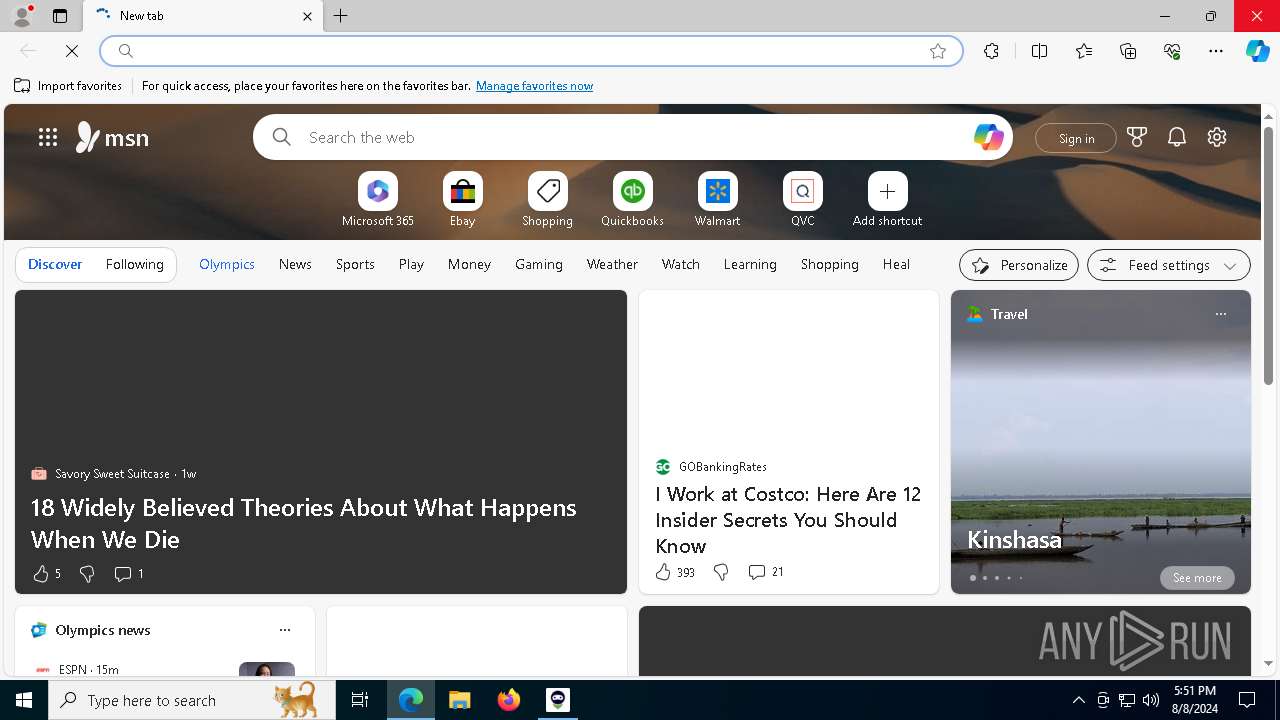
Task: Open Copilot sidebar button
Action: [x=1258, y=51]
